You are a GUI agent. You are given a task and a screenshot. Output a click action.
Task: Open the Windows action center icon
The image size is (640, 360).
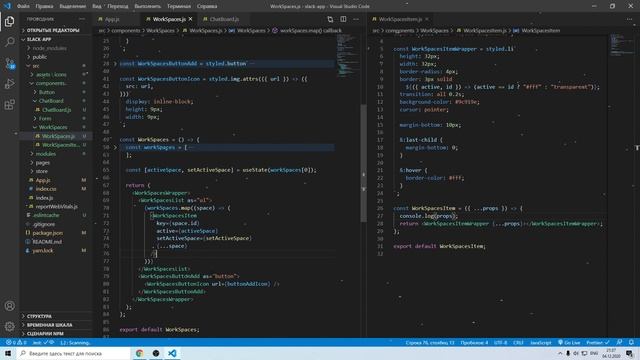pos(630,353)
